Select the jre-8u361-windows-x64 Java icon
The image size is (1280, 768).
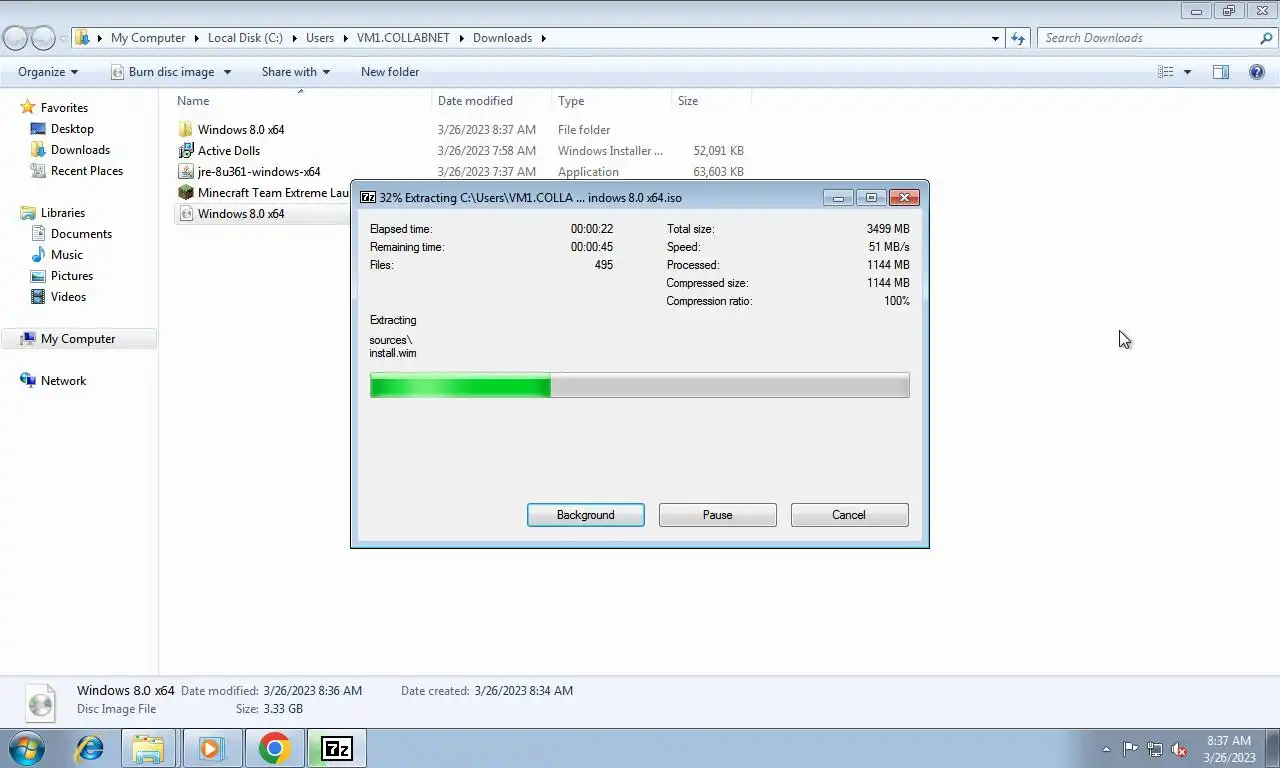tap(185, 172)
